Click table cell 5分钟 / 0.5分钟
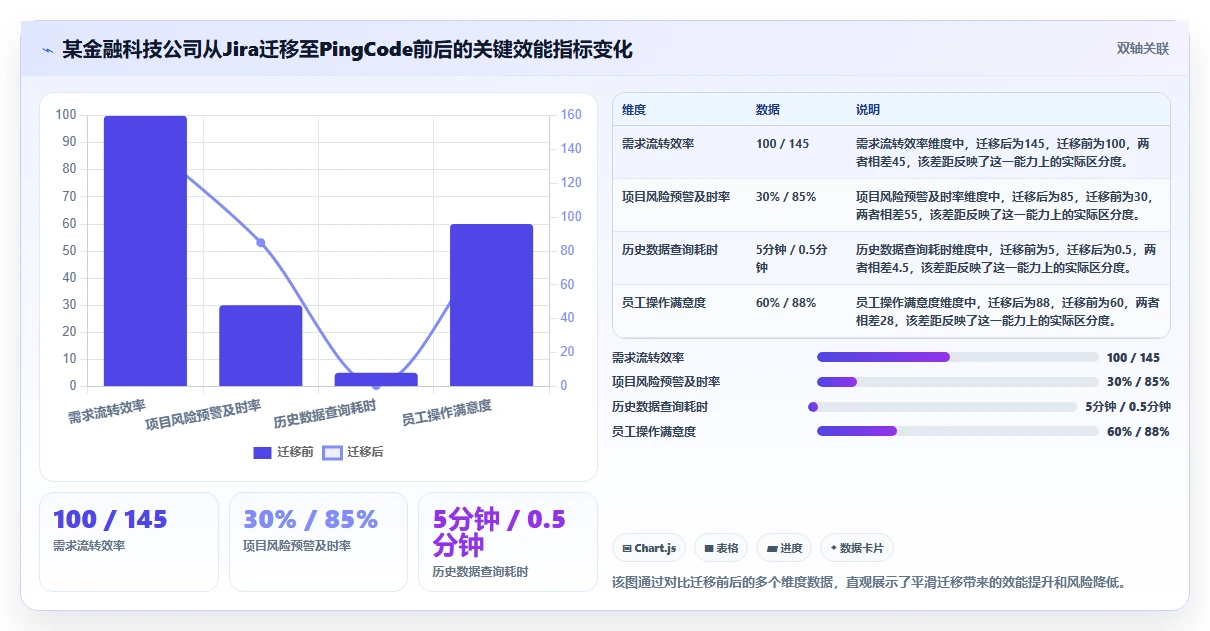This screenshot has width=1210, height=631. click(x=792, y=259)
